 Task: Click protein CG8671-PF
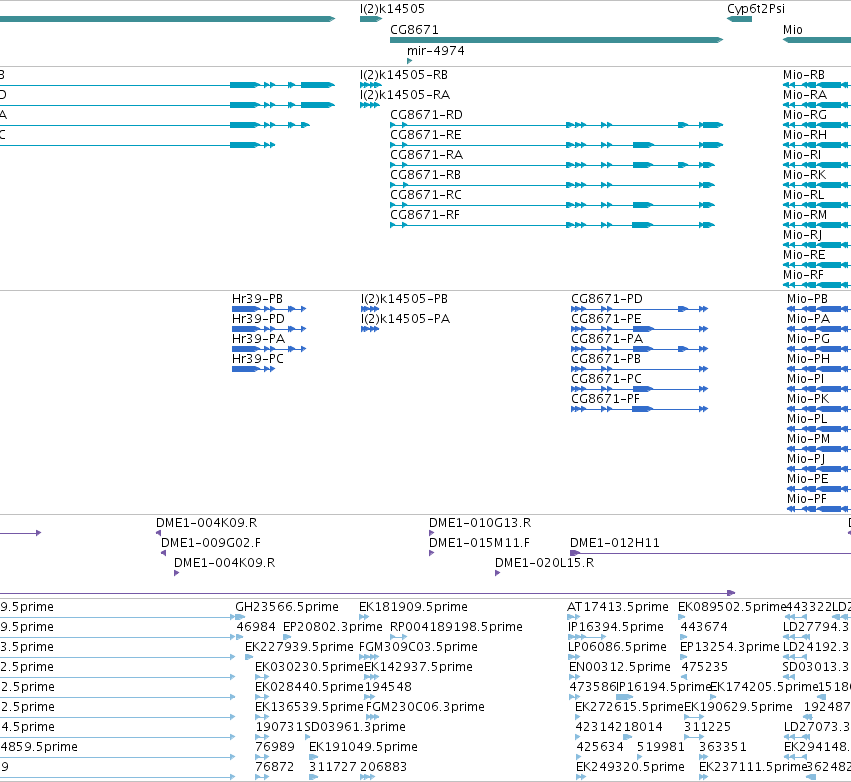pos(605,399)
